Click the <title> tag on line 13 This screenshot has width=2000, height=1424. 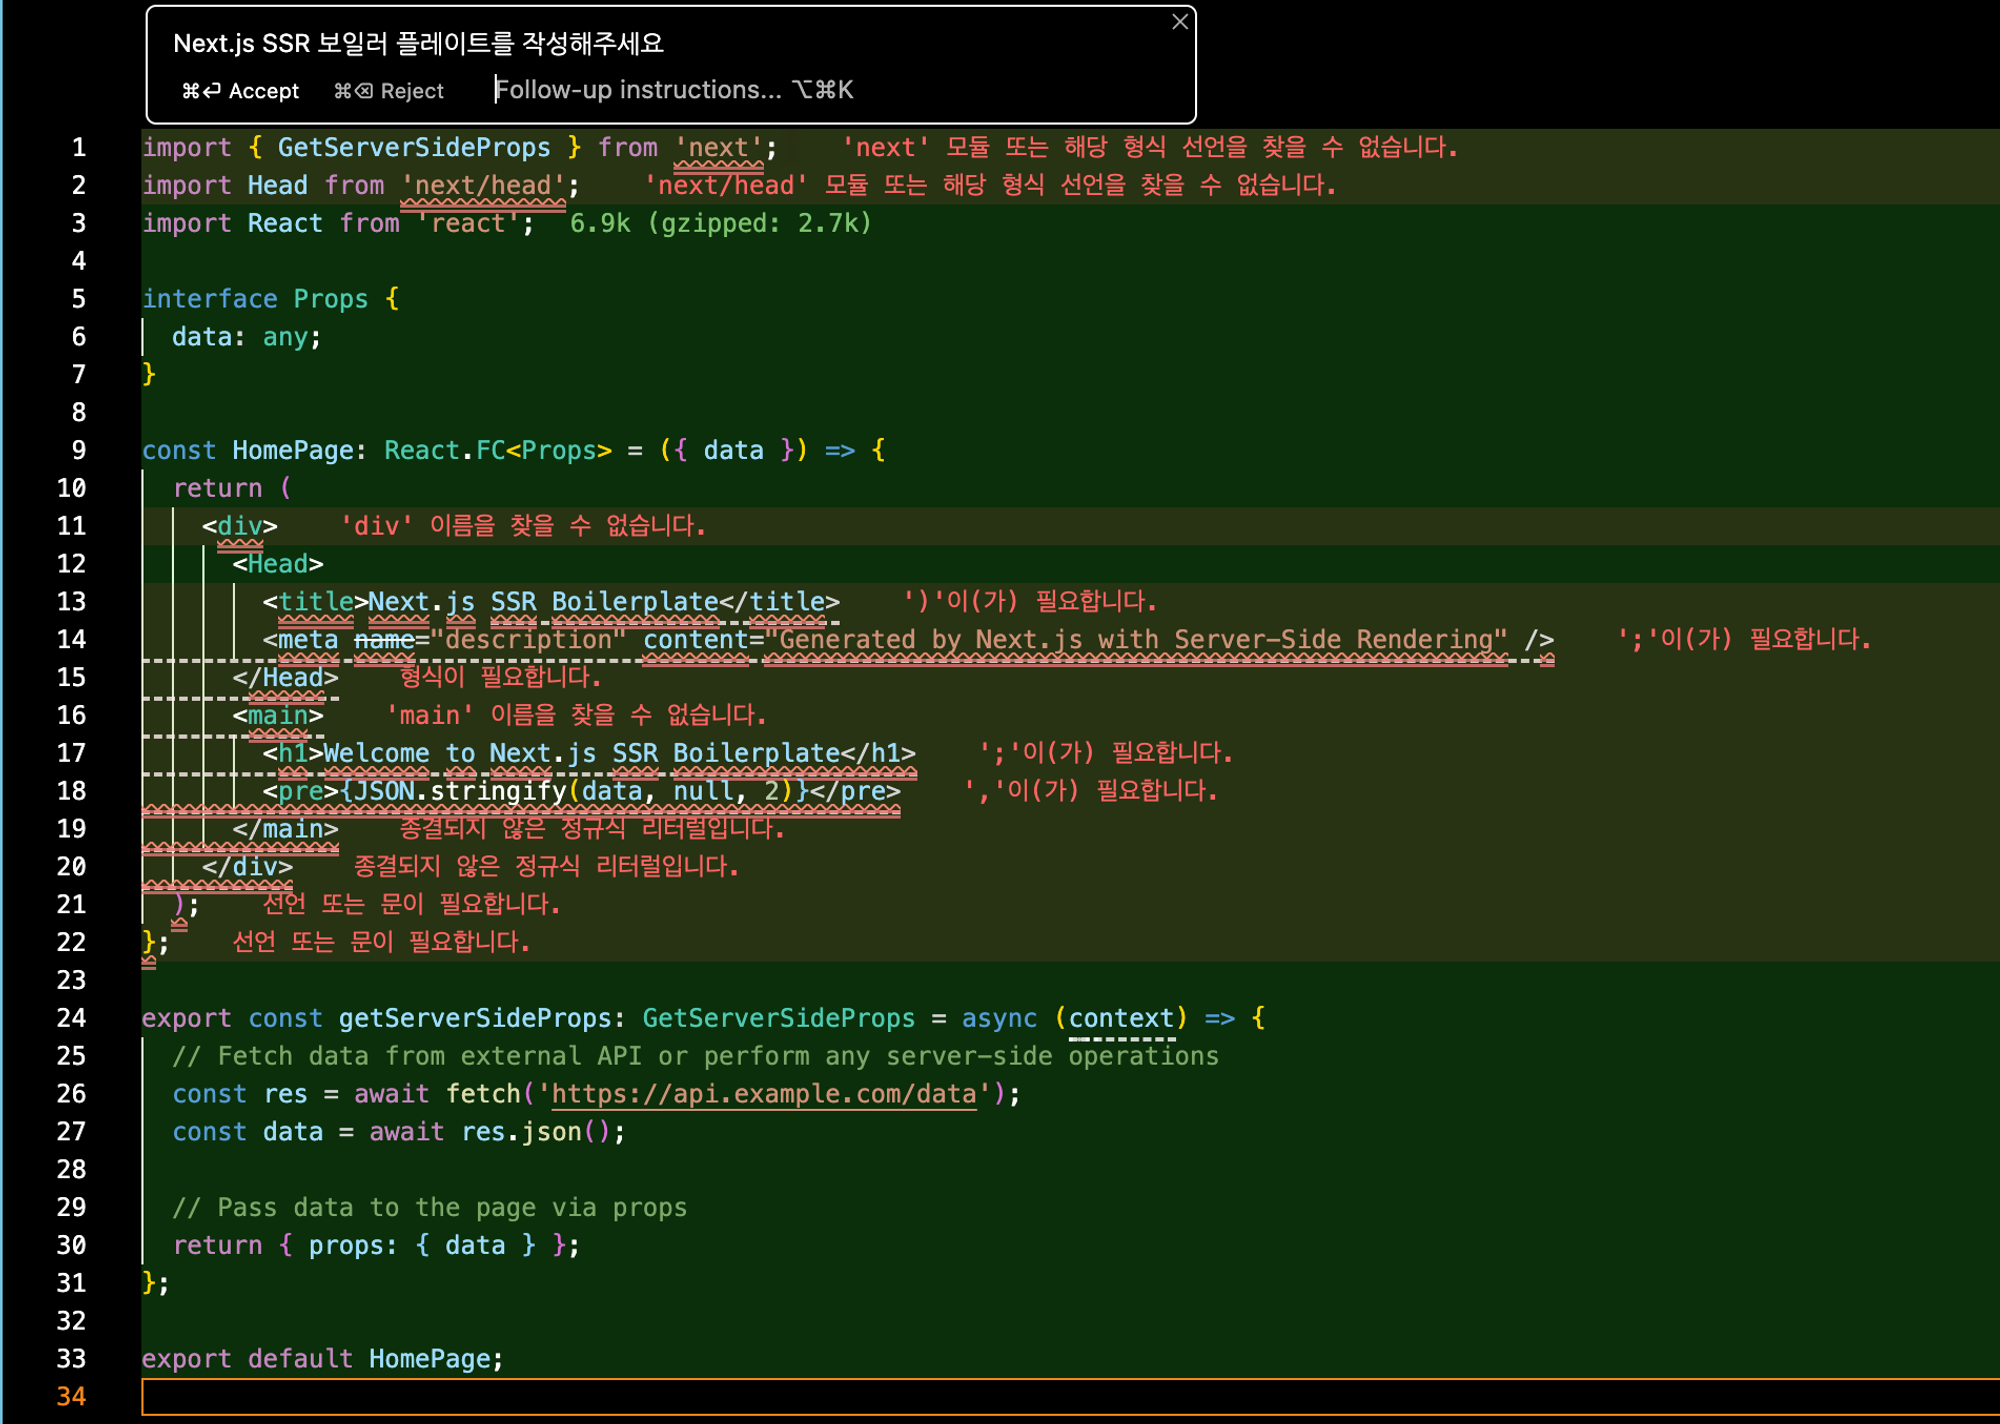click(316, 602)
